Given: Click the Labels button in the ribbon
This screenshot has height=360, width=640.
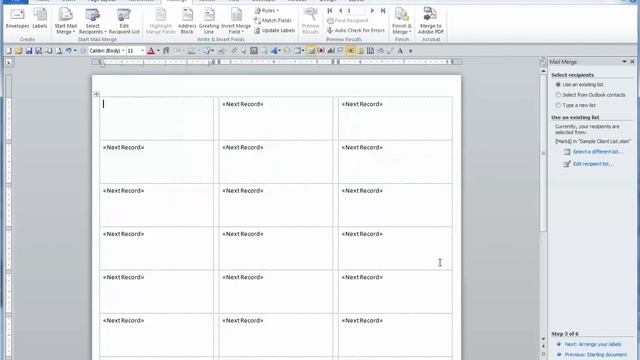Looking at the screenshot, I should (x=40, y=19).
